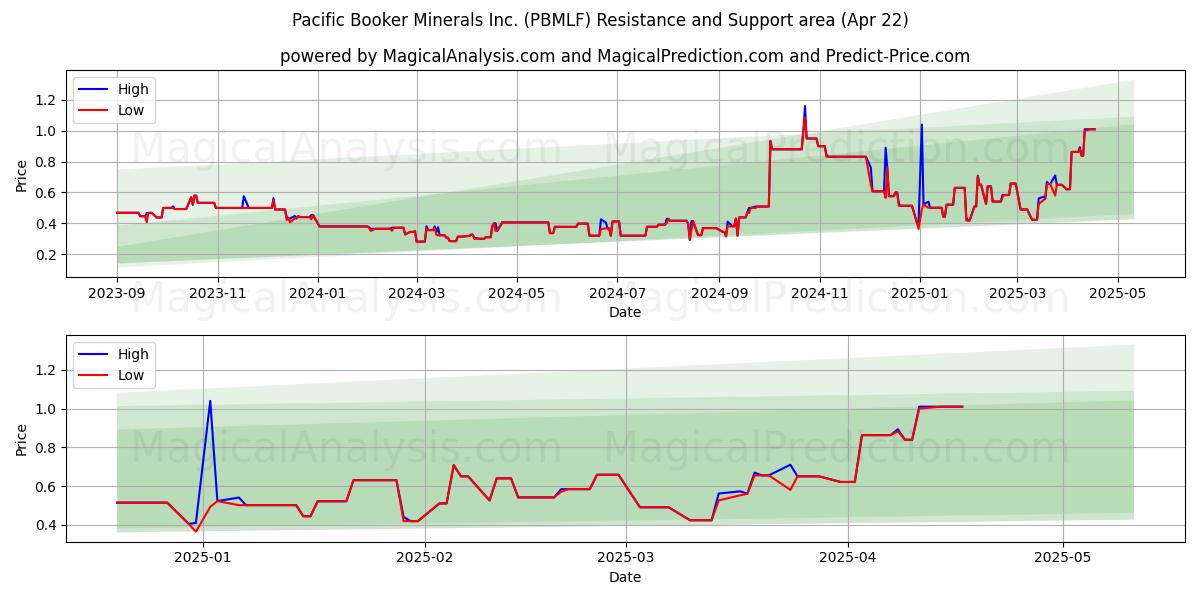Image resolution: width=1200 pixels, height=600 pixels.
Task: Click the '2024-11' x-axis label
Action: (x=819, y=293)
